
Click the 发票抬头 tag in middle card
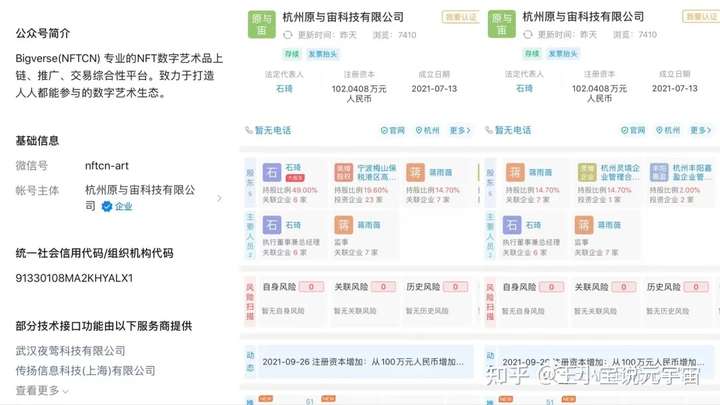click(x=322, y=54)
